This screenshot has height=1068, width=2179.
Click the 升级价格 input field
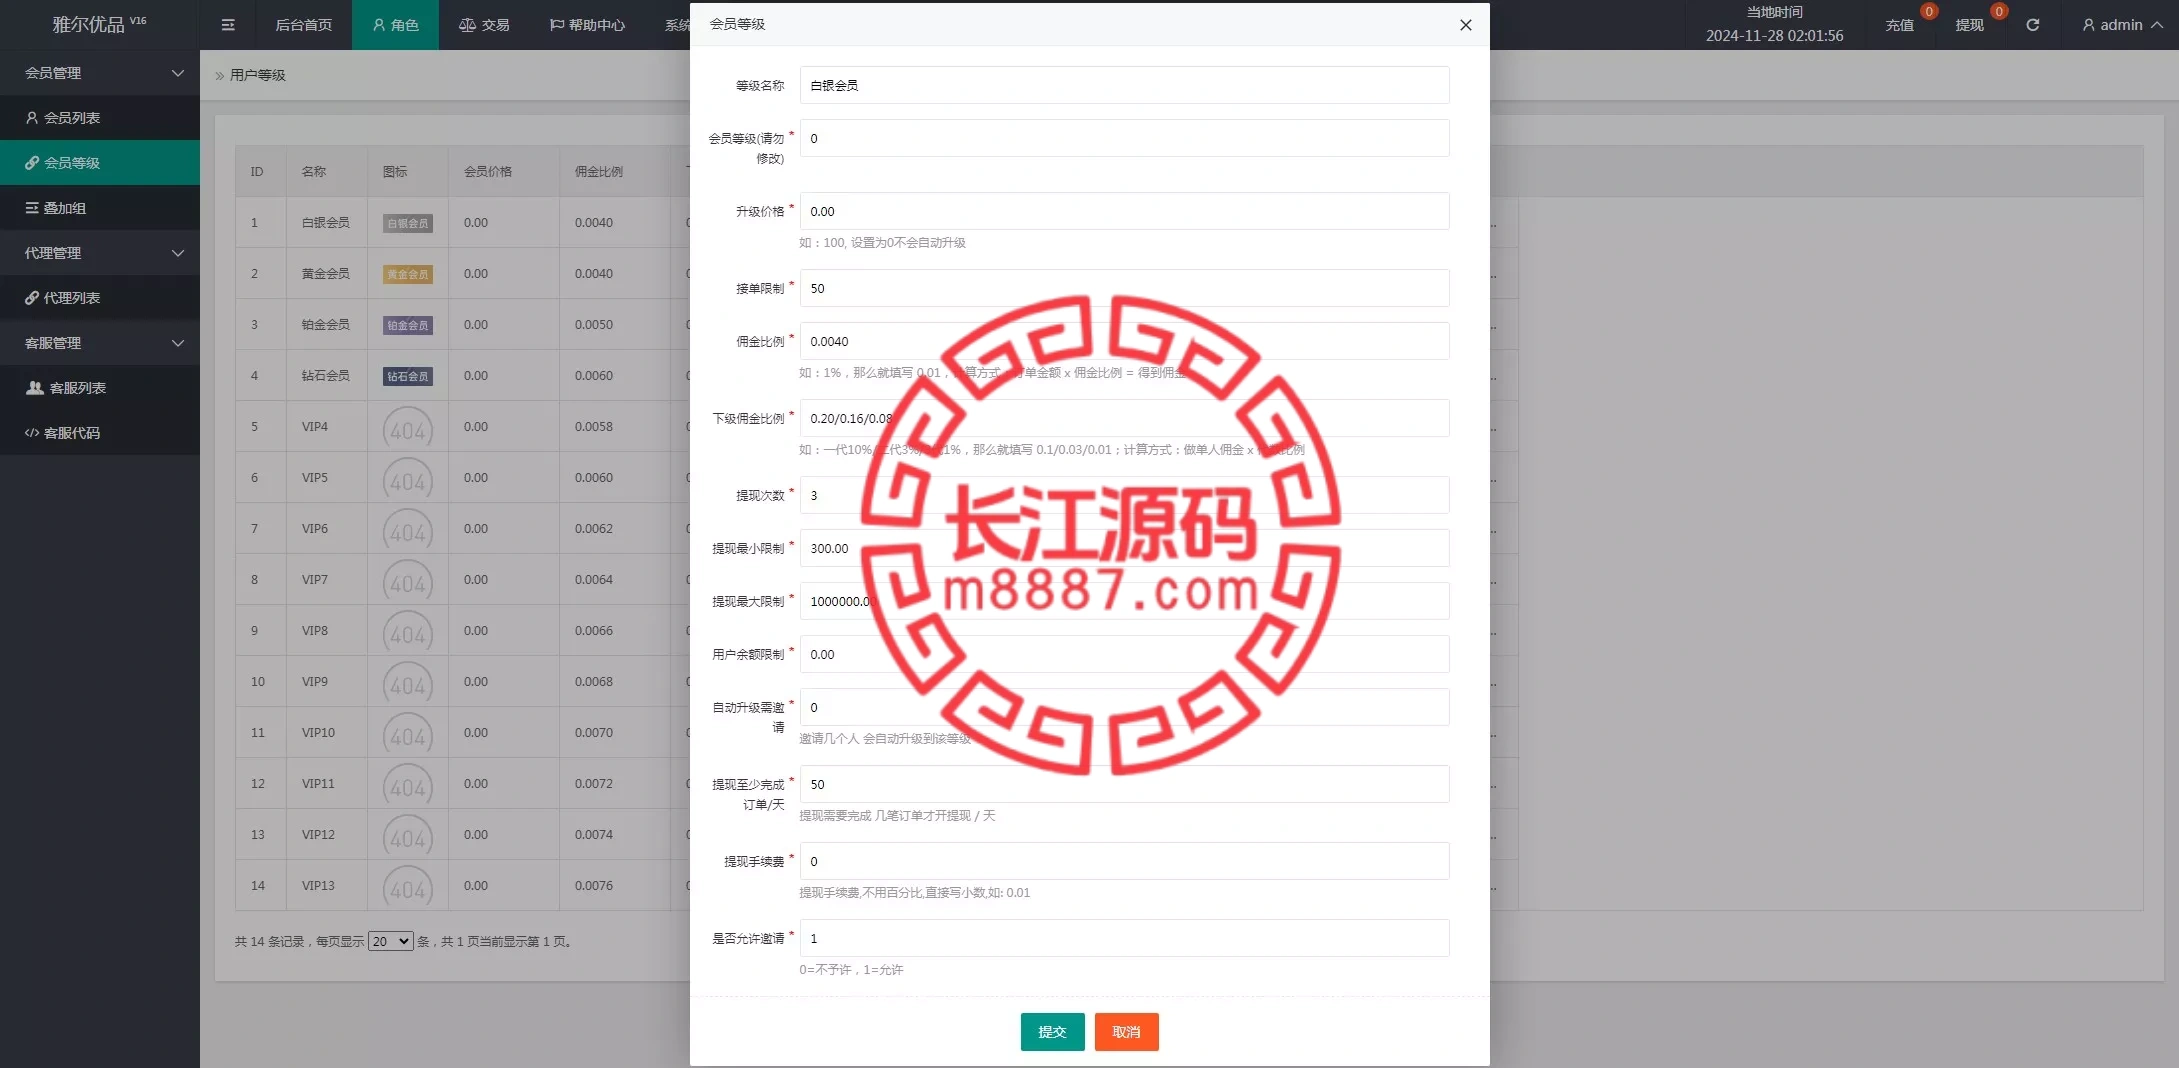pyautogui.click(x=1124, y=211)
